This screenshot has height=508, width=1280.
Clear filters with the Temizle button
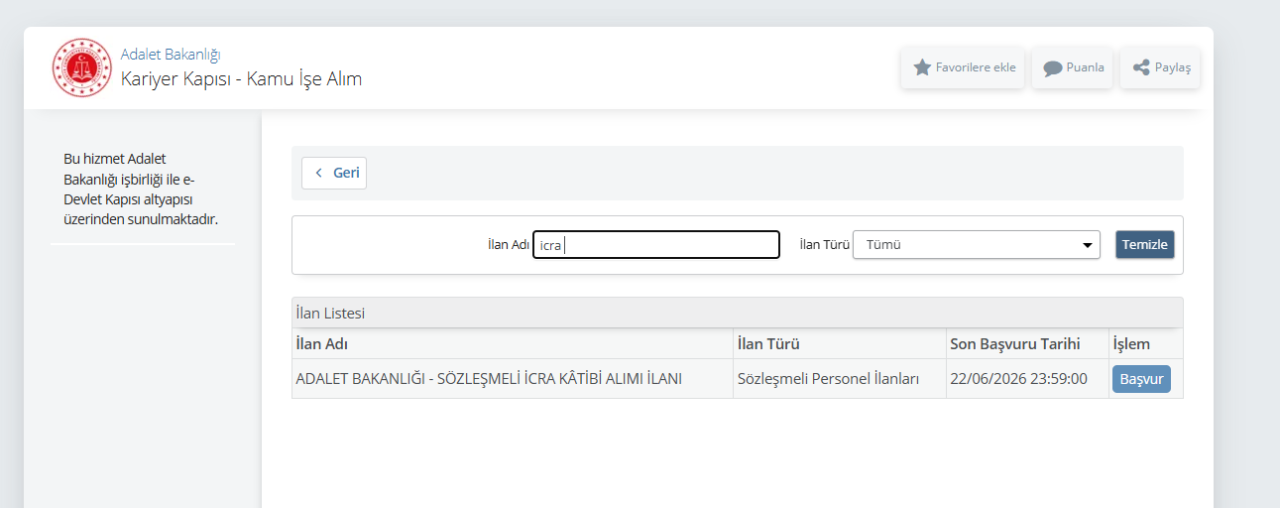[1145, 245]
